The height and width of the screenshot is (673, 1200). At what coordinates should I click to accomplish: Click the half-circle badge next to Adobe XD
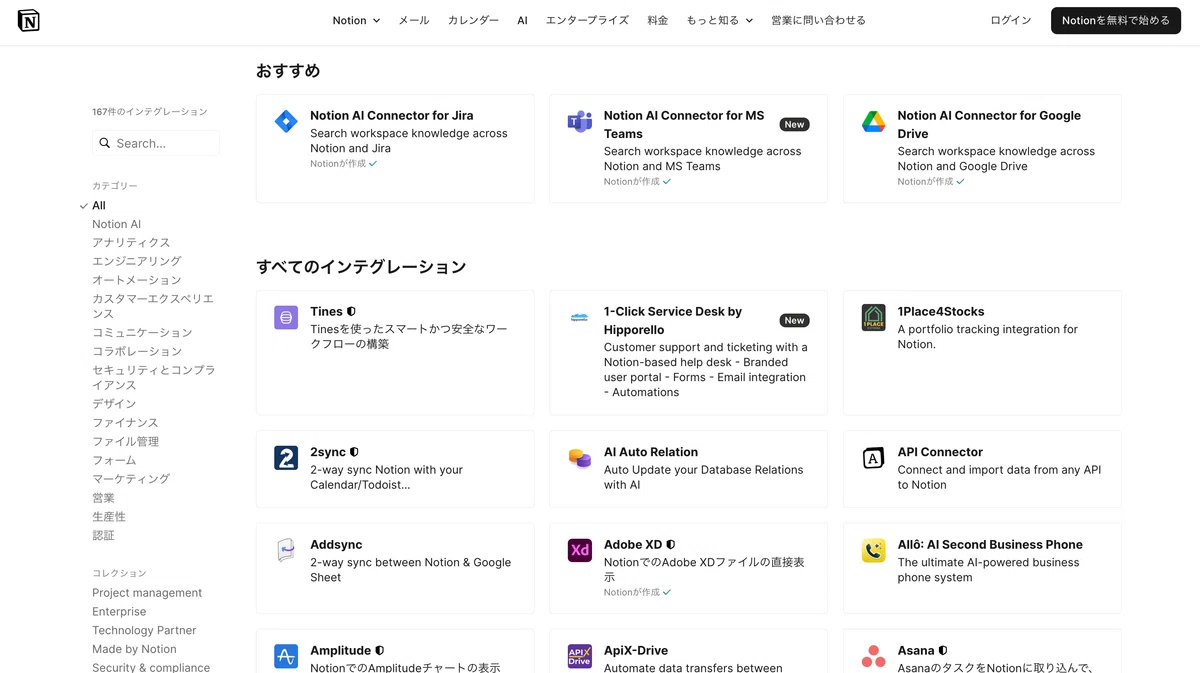[671, 545]
